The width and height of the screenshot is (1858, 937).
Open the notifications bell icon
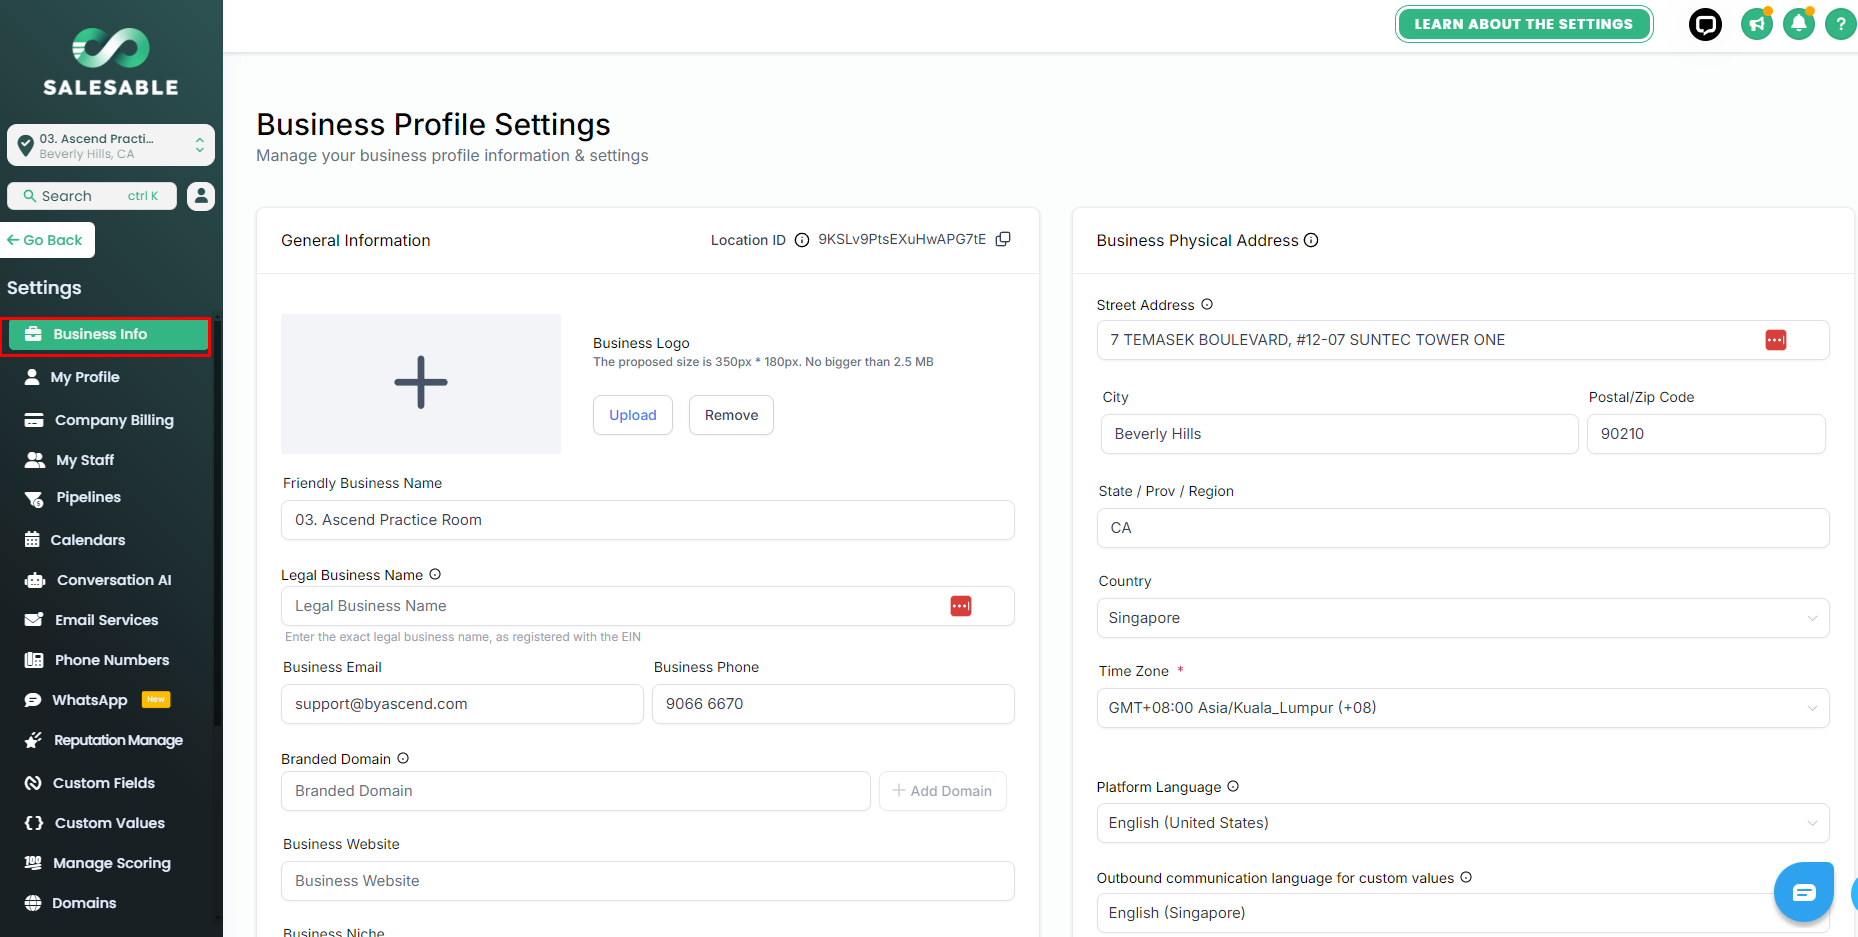pyautogui.click(x=1799, y=24)
